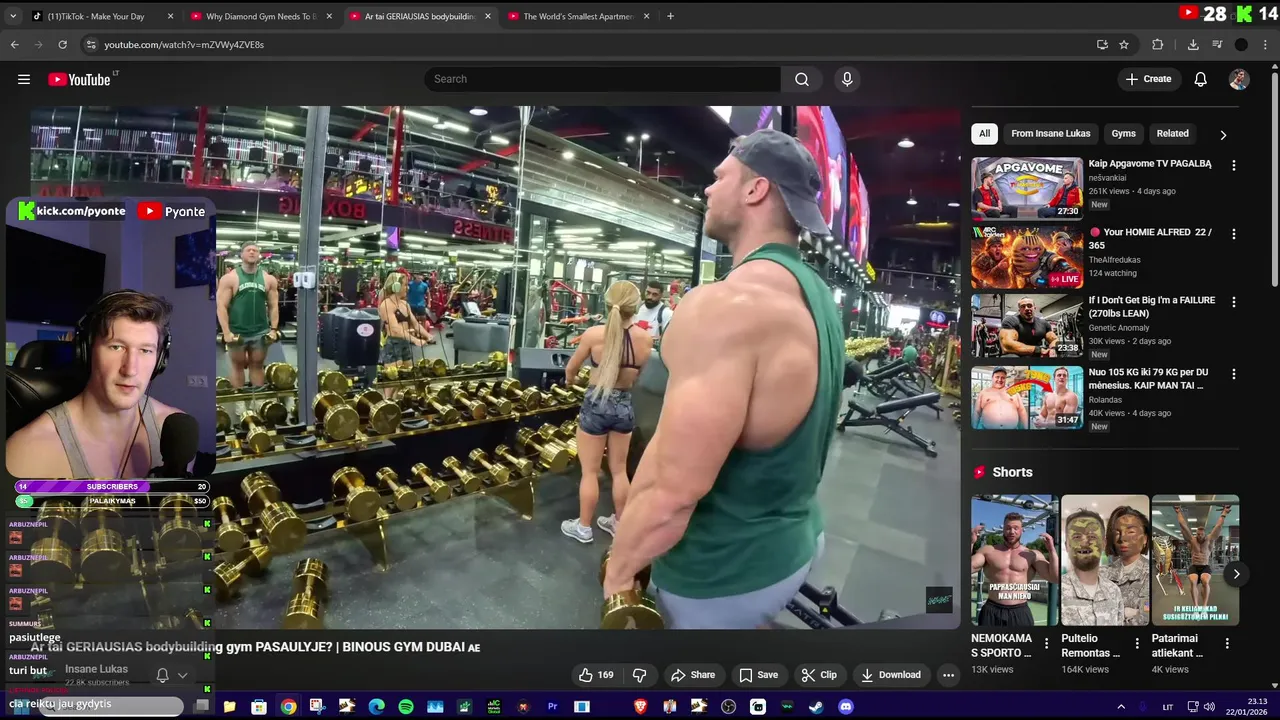Open browser extensions puzzle icon

pos(1158,44)
